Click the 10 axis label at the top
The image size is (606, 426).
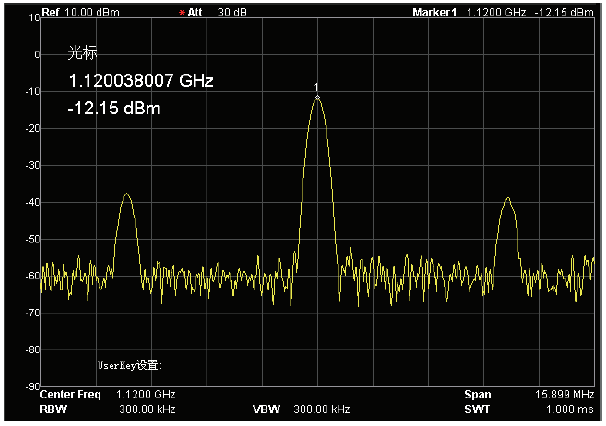coord(35,18)
